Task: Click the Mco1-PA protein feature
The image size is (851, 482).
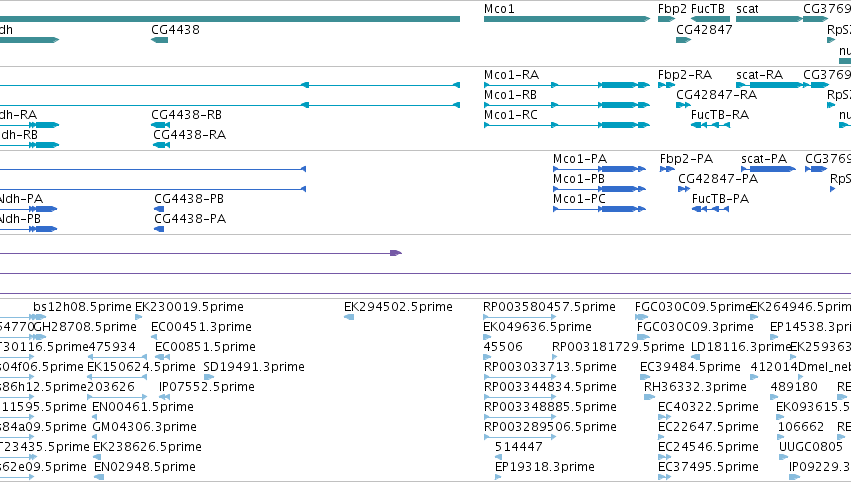Action: coord(599,169)
